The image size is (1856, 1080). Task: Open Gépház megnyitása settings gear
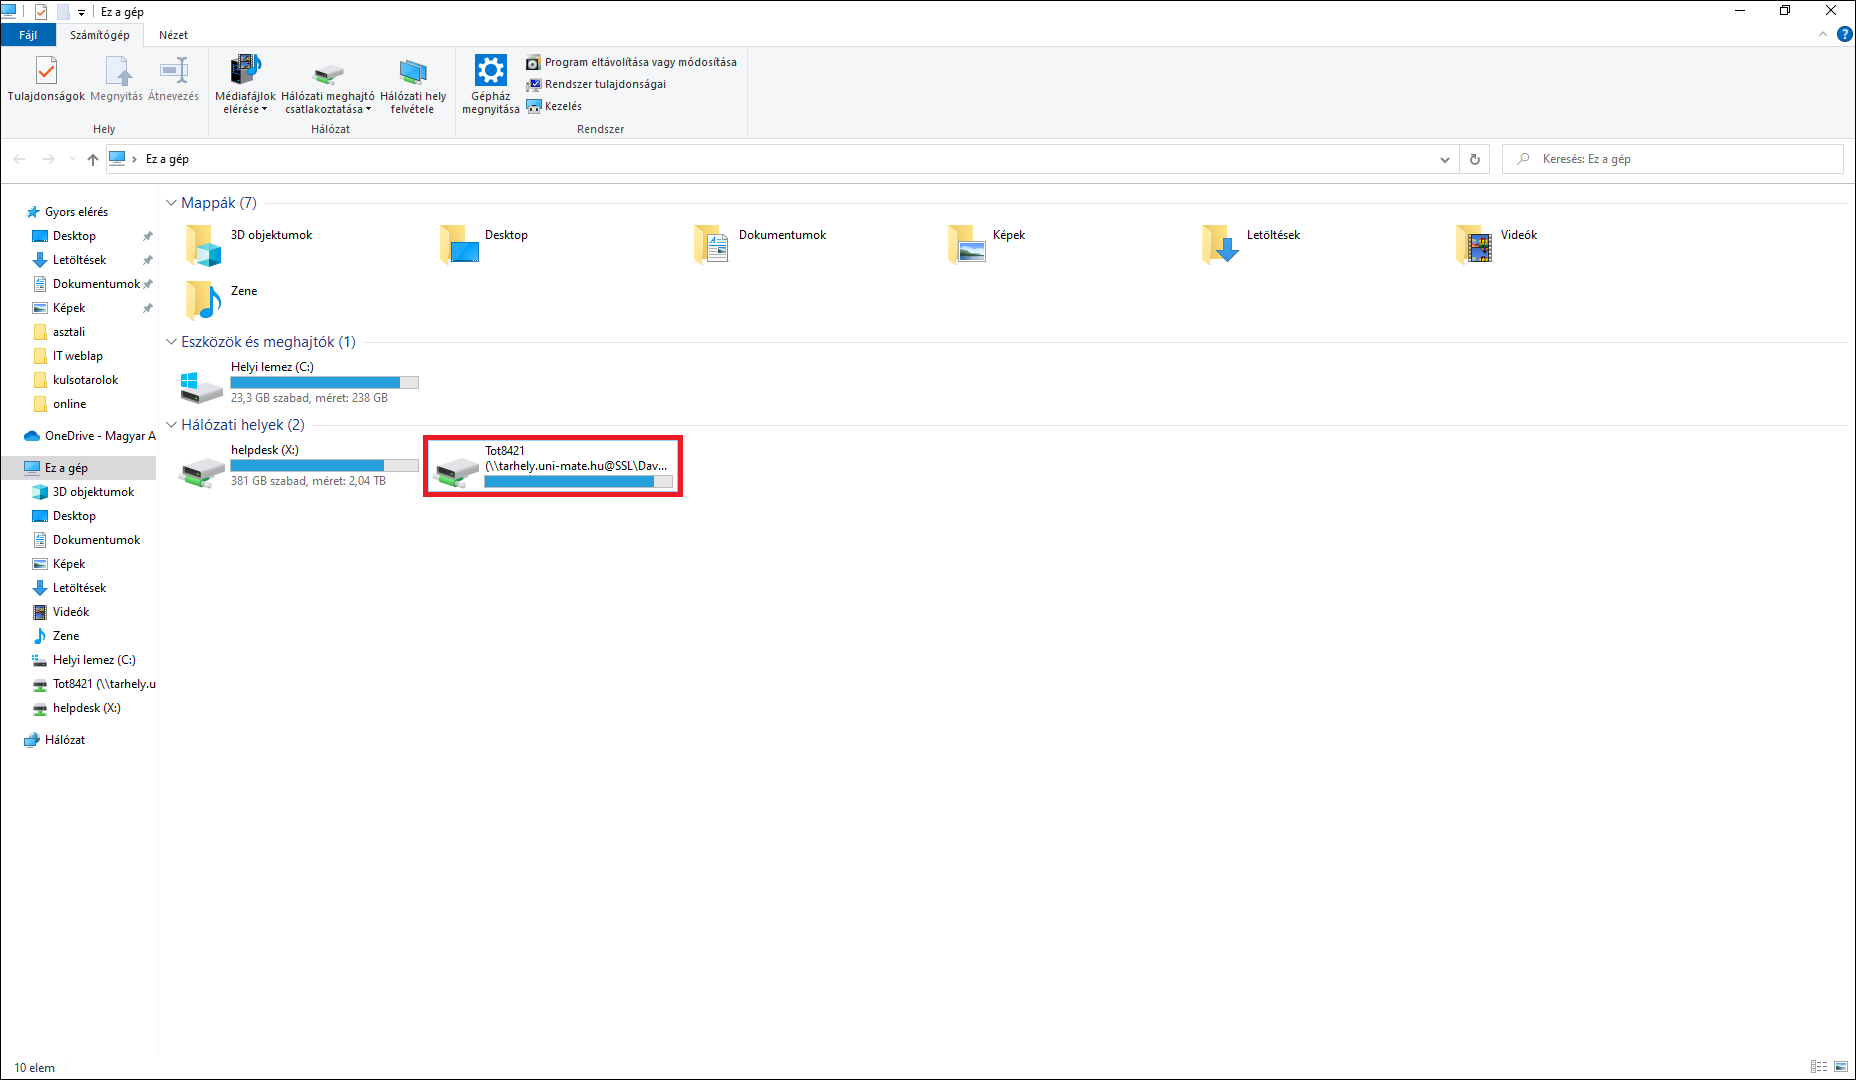click(490, 72)
